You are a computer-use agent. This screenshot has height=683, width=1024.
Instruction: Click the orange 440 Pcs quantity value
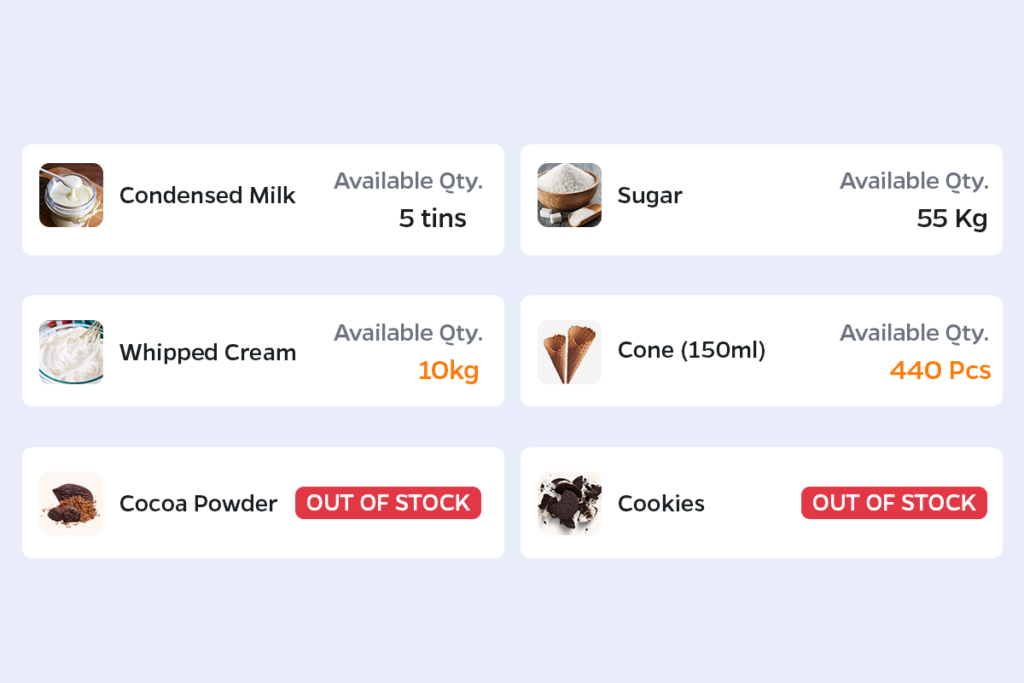coord(940,370)
